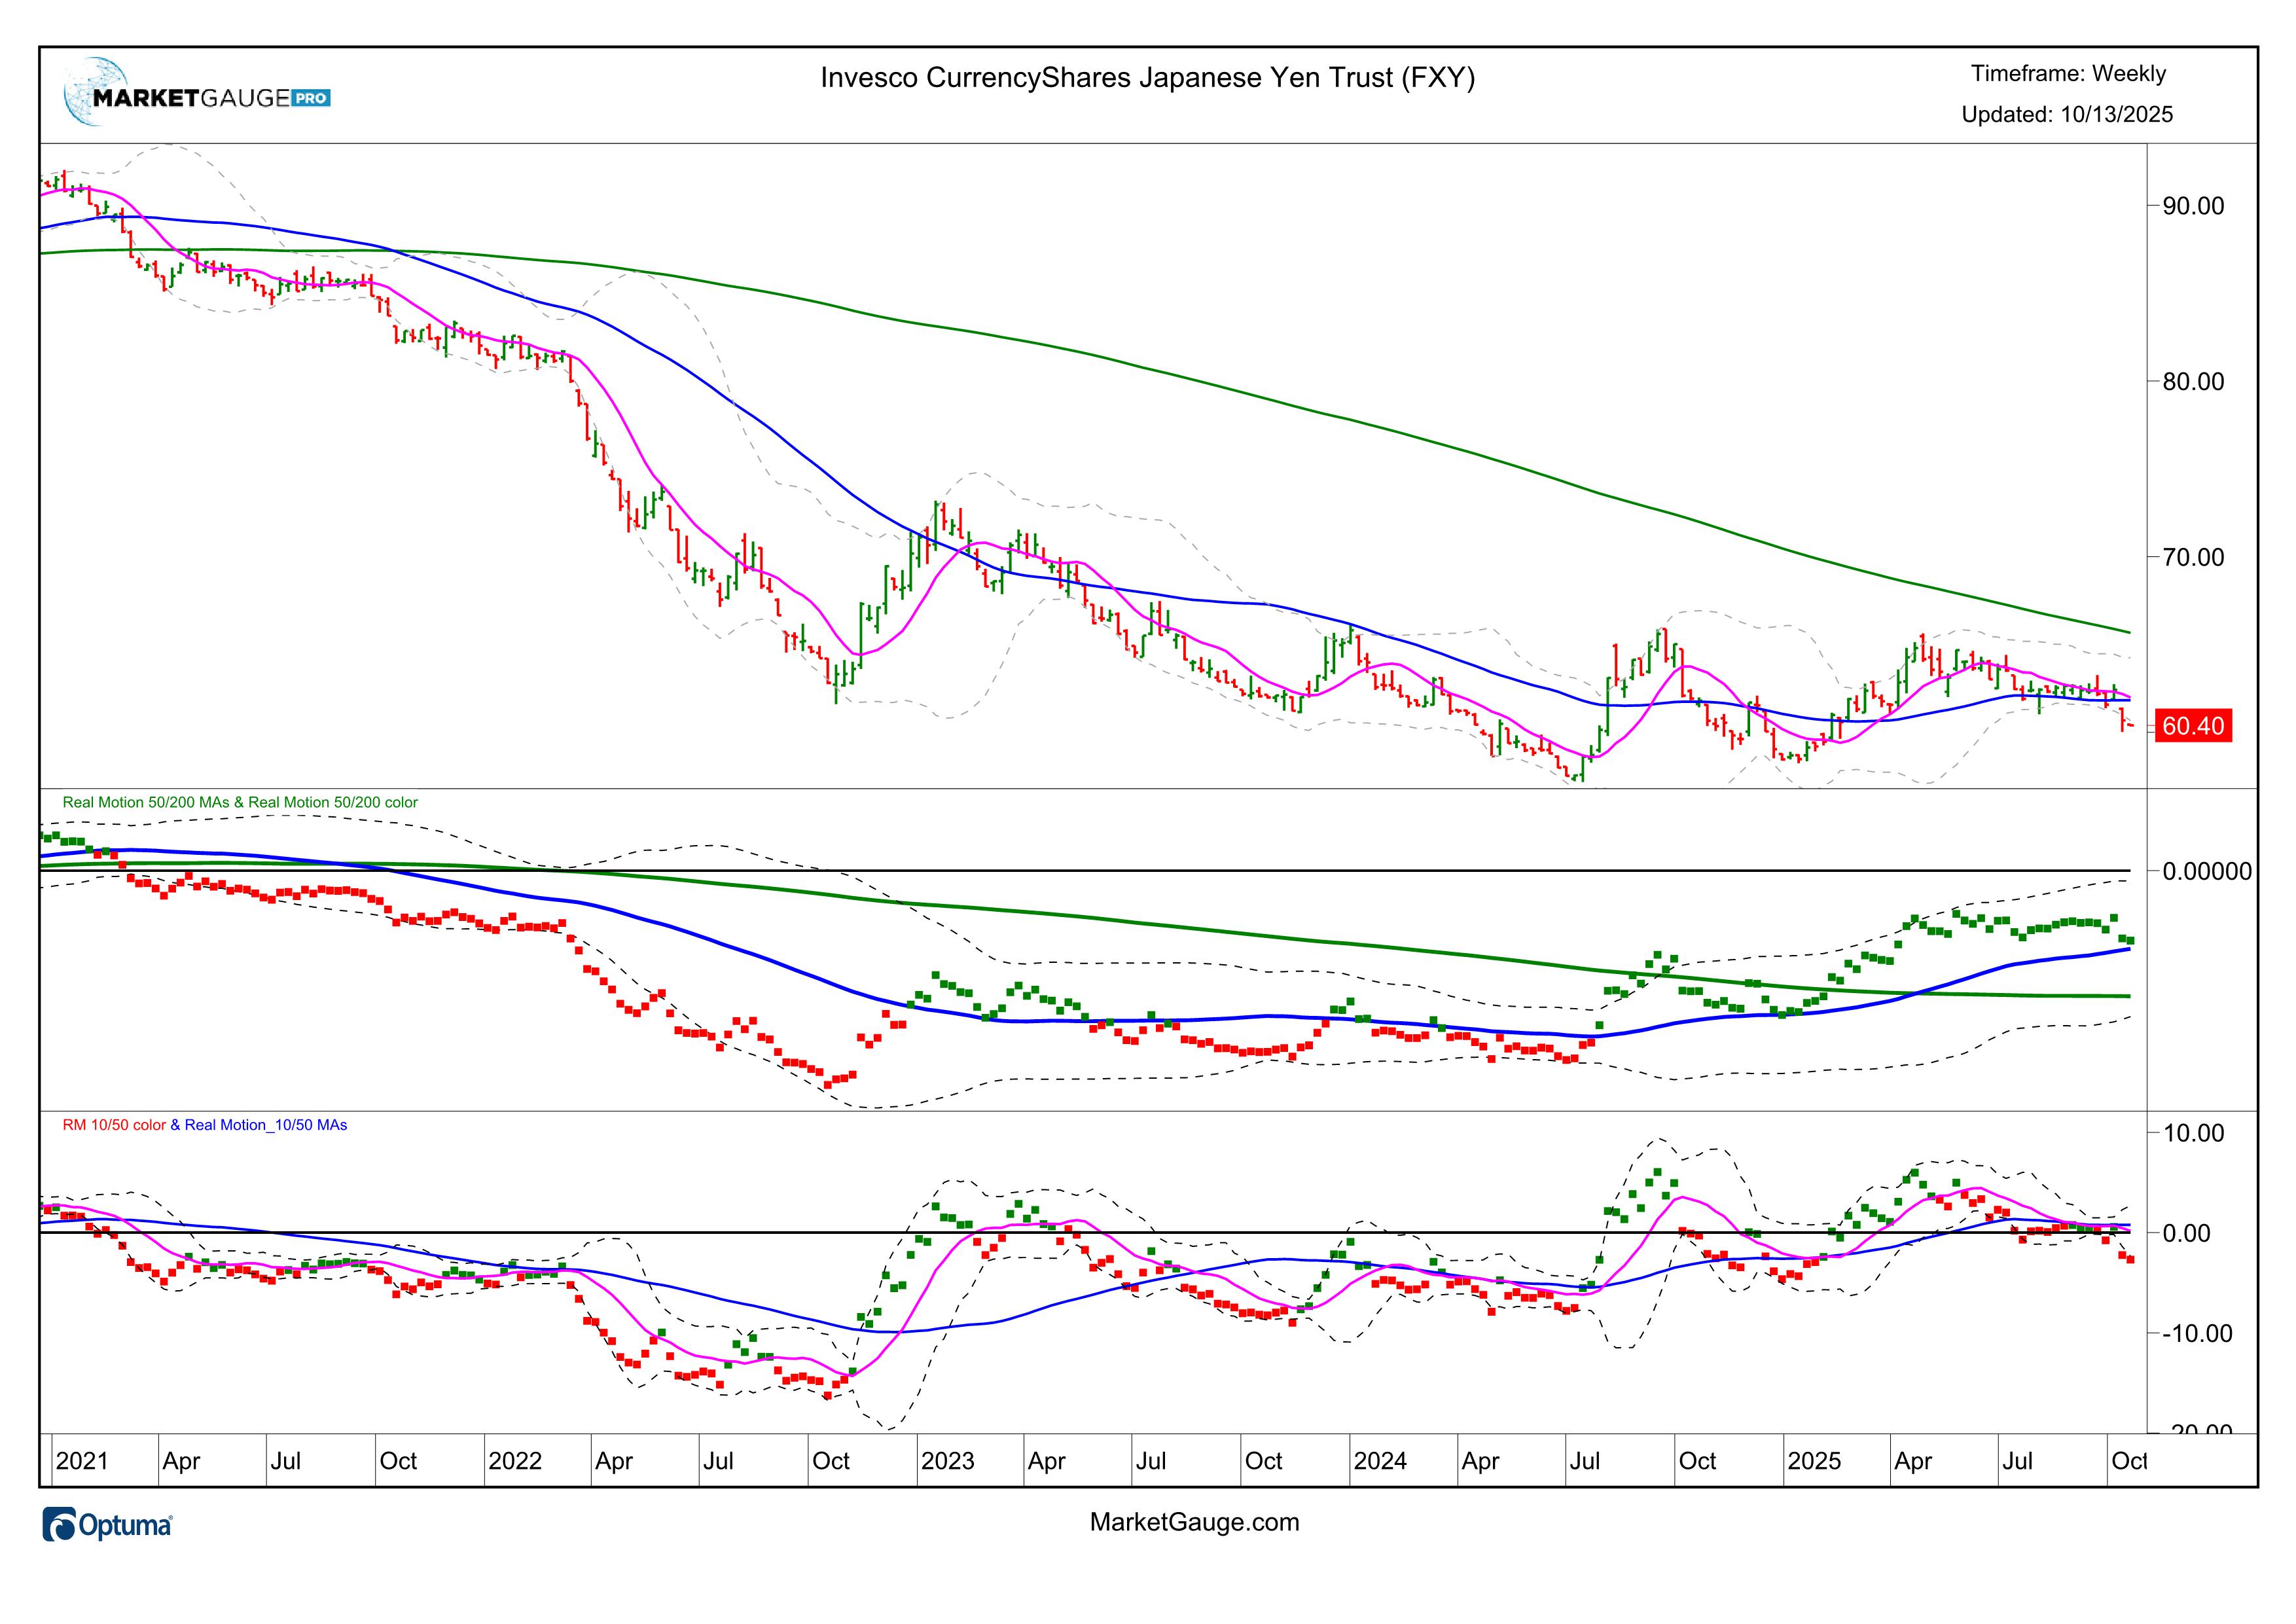Click the Real Motion_10/50 MAs label
Image resolution: width=2296 pixels, height=1624 pixels.
[266, 1125]
